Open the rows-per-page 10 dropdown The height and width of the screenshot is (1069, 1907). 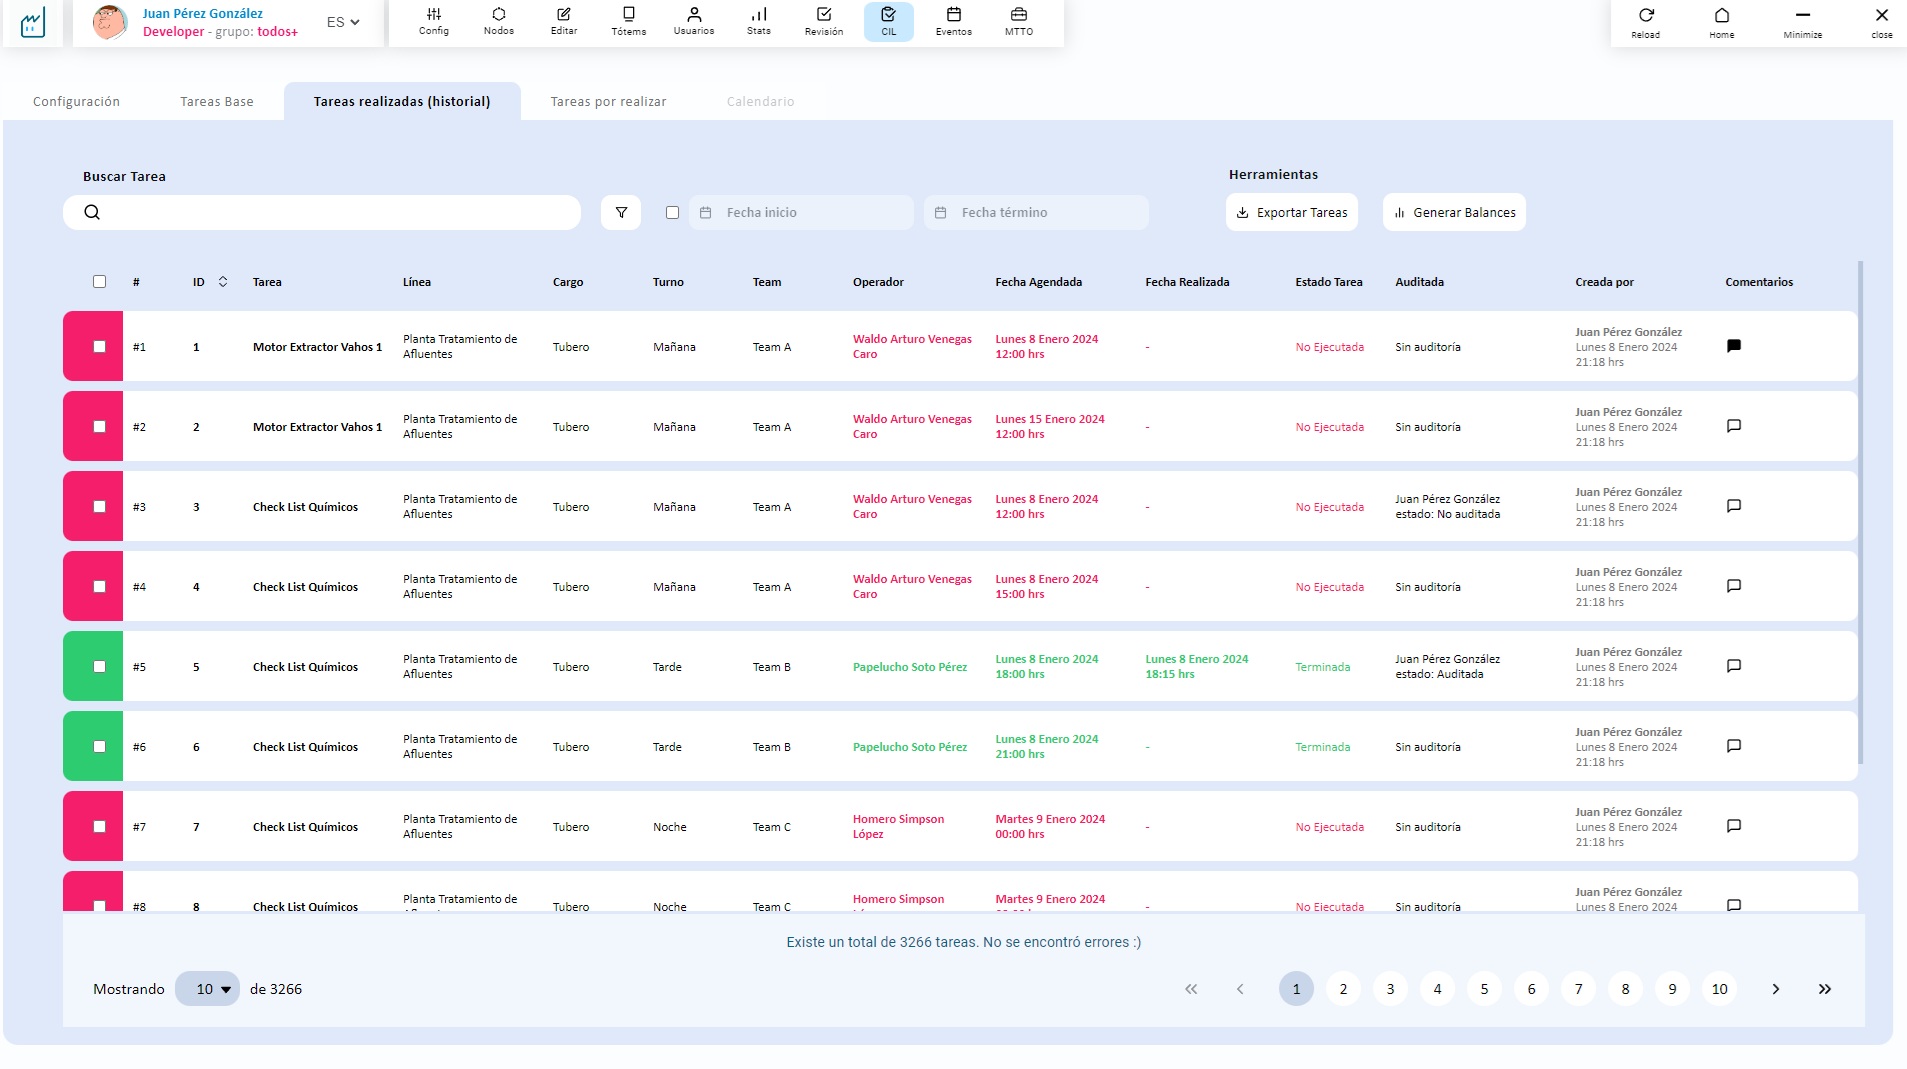[x=207, y=989]
